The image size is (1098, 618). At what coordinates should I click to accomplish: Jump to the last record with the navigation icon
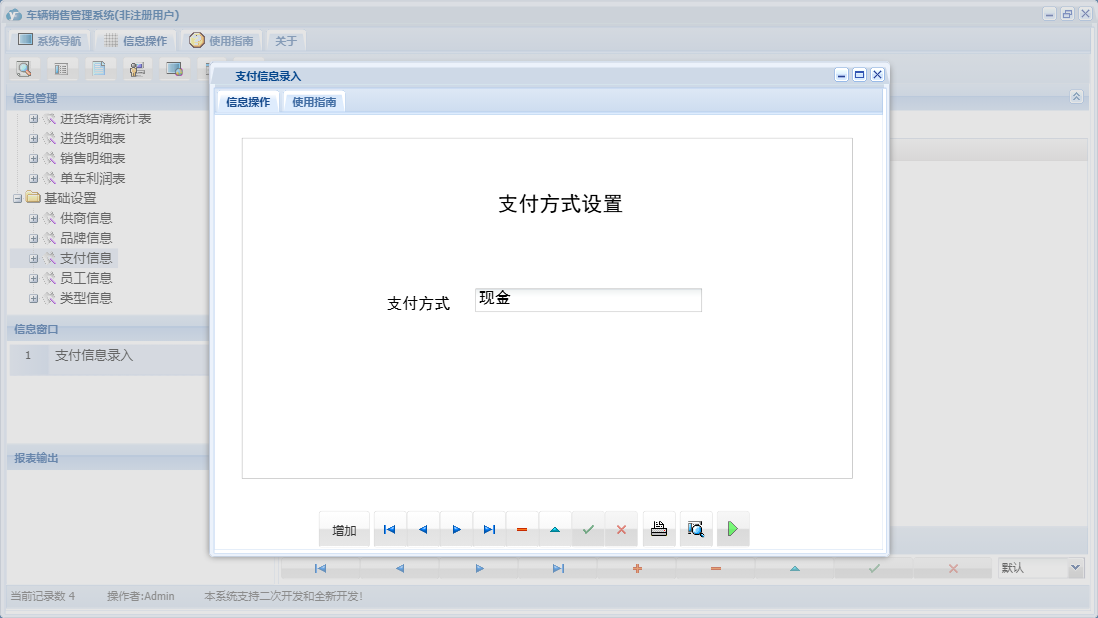click(488, 529)
